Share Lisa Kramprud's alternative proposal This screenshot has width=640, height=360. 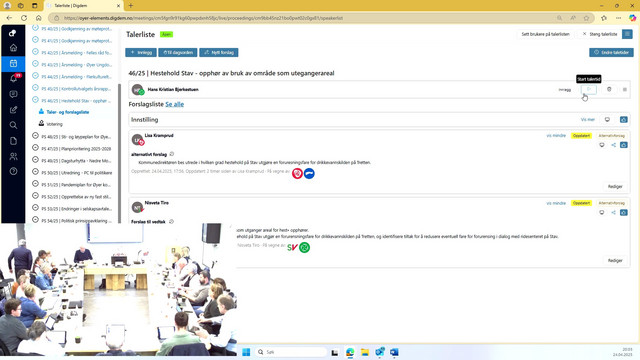coord(613,145)
